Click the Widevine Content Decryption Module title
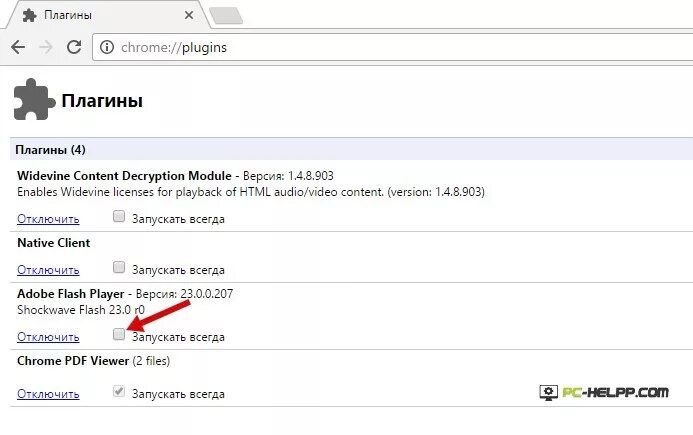Image resolution: width=693 pixels, height=435 pixels. 124,176
